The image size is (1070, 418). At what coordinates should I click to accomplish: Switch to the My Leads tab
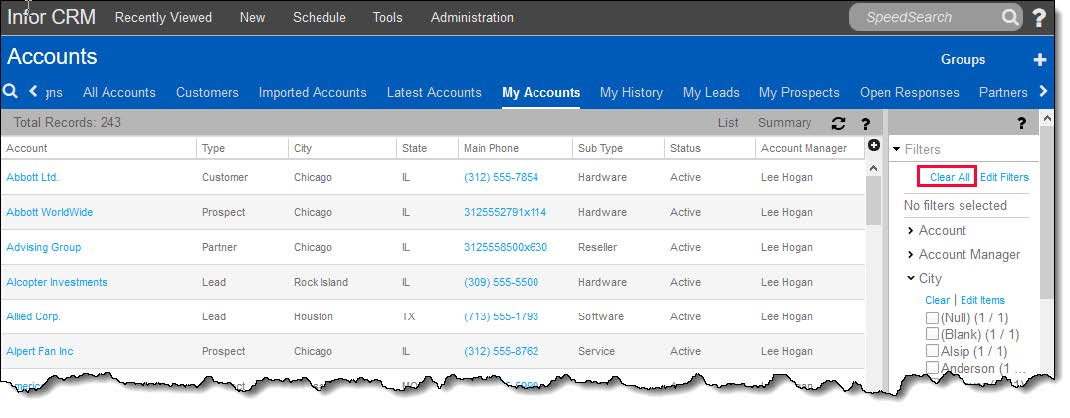point(711,92)
